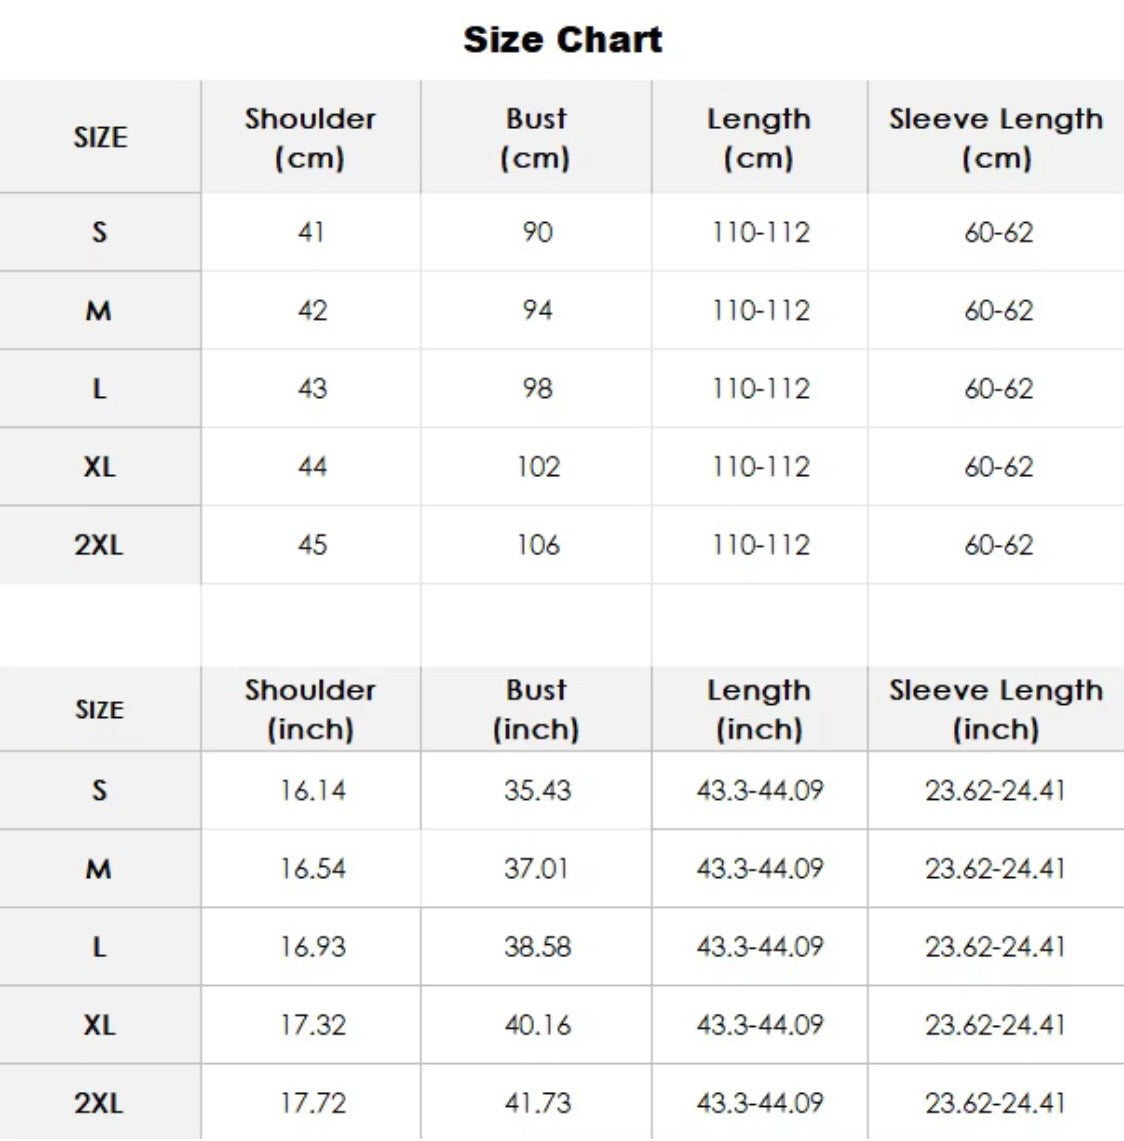Select the Length (inch) column header
This screenshot has width=1124, height=1141.
pyautogui.click(x=759, y=709)
